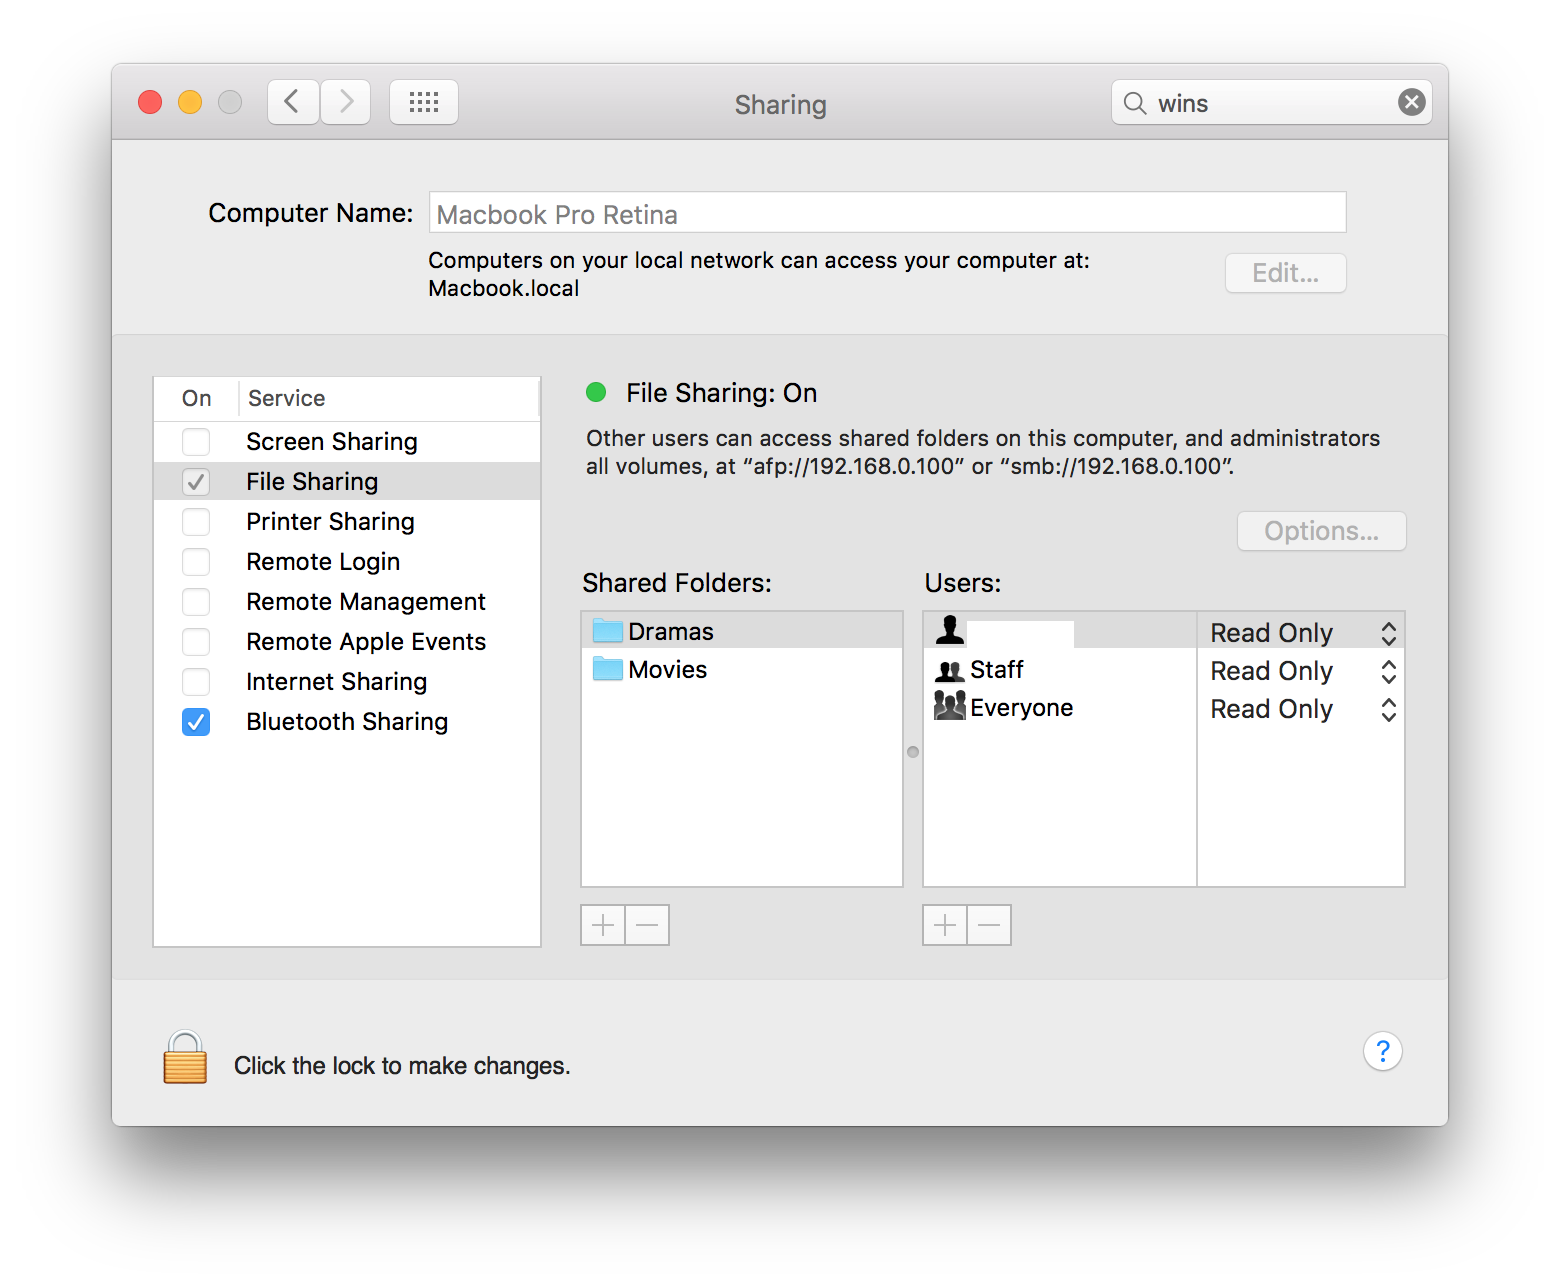
Task: Add a user with plus button
Action: 945,925
